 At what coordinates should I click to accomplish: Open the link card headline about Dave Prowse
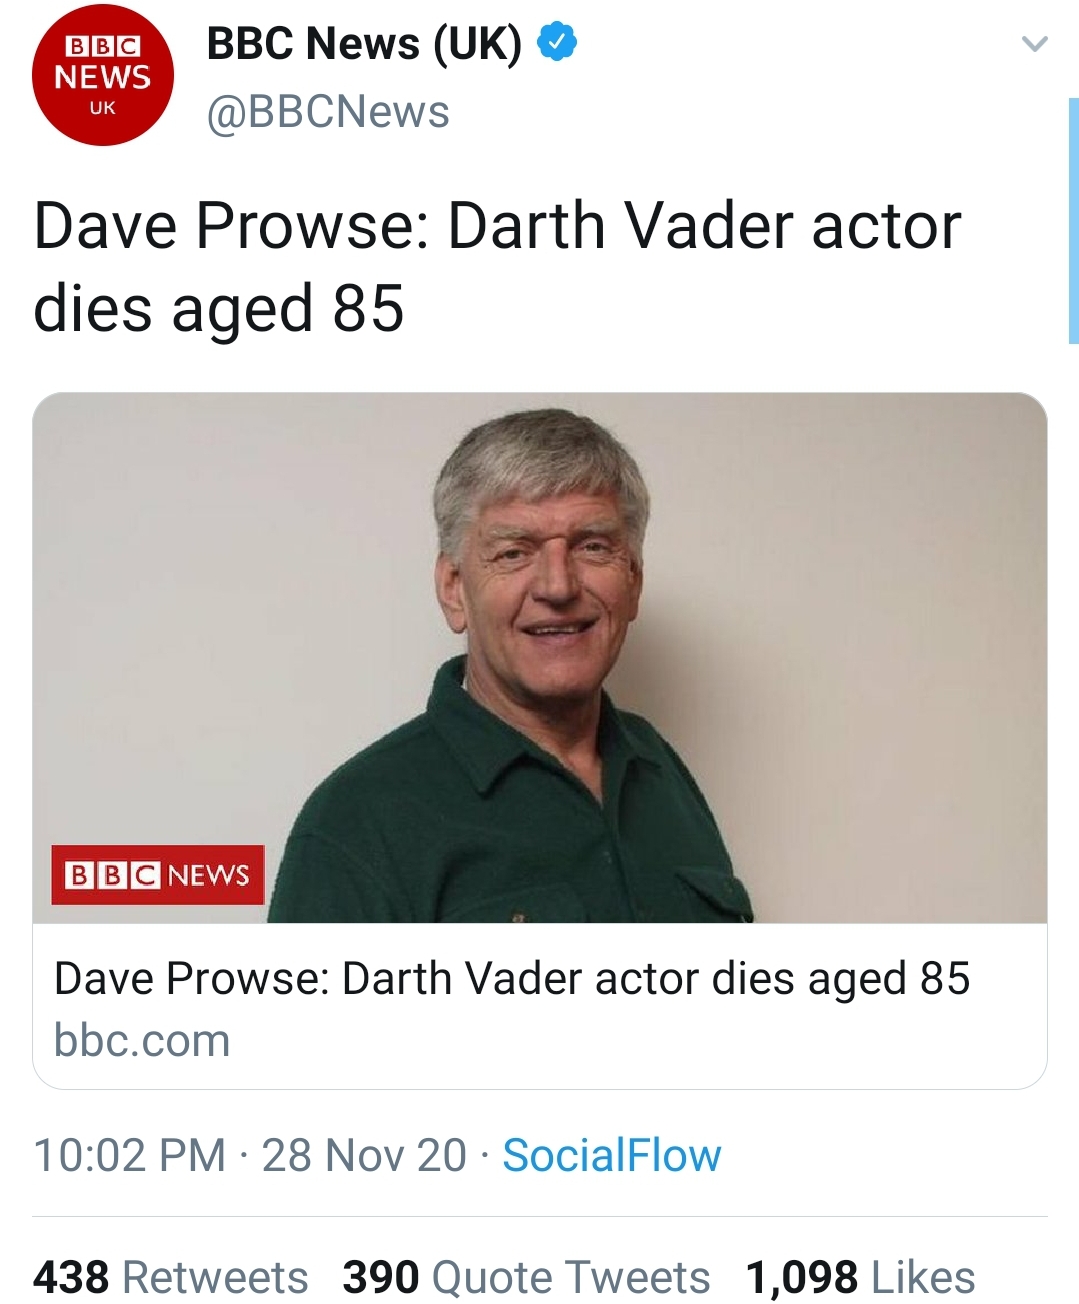tap(511, 978)
